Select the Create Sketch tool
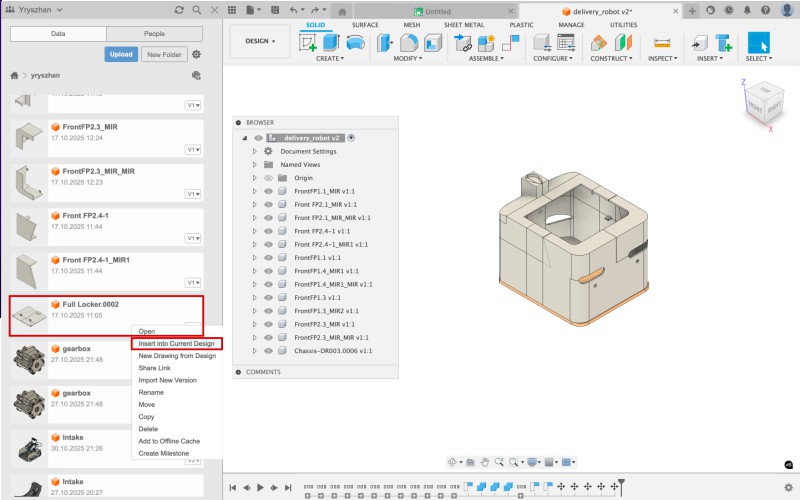This screenshot has width=800, height=500. click(308, 43)
